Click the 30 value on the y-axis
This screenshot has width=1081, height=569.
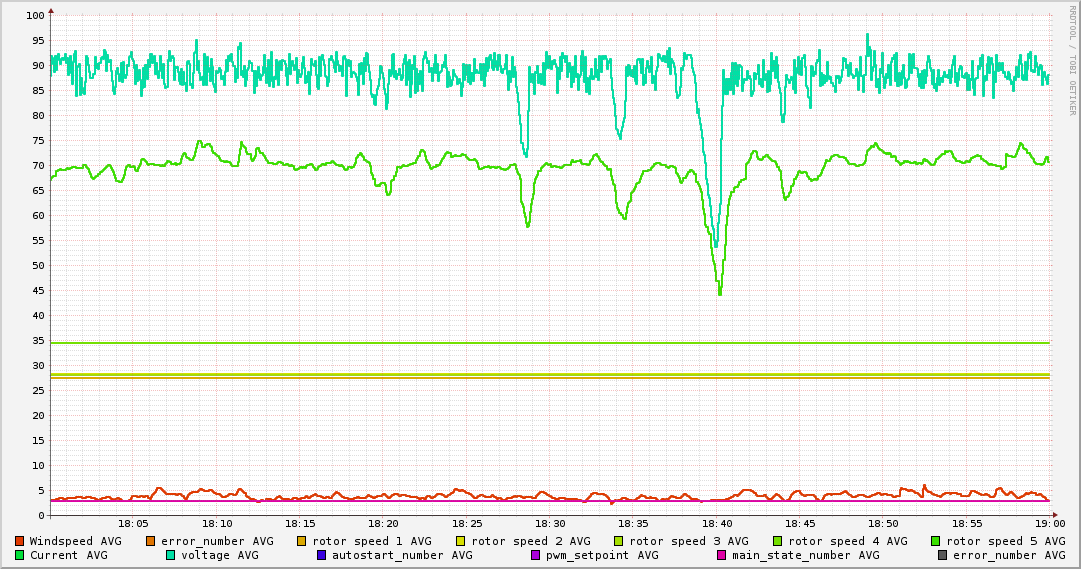(38, 366)
